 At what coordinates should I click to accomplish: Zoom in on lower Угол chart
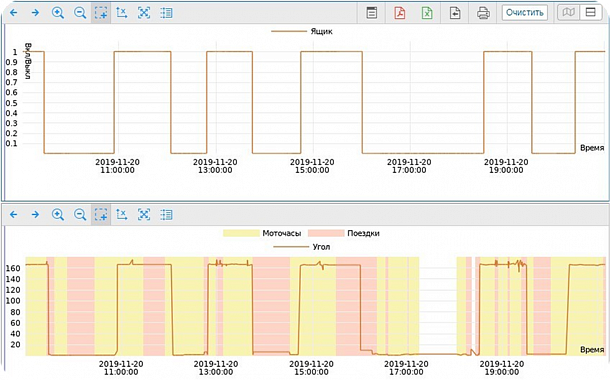click(58, 214)
